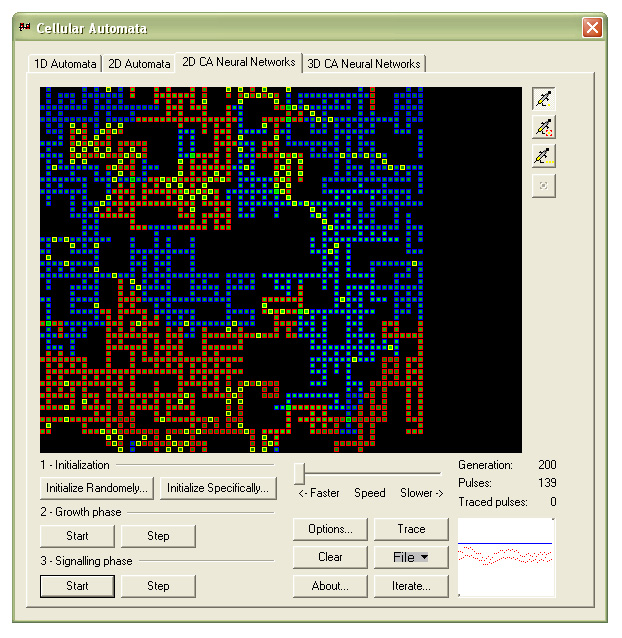Select the syringe tool with red target marker
This screenshot has height=638, width=622.
coord(543,127)
